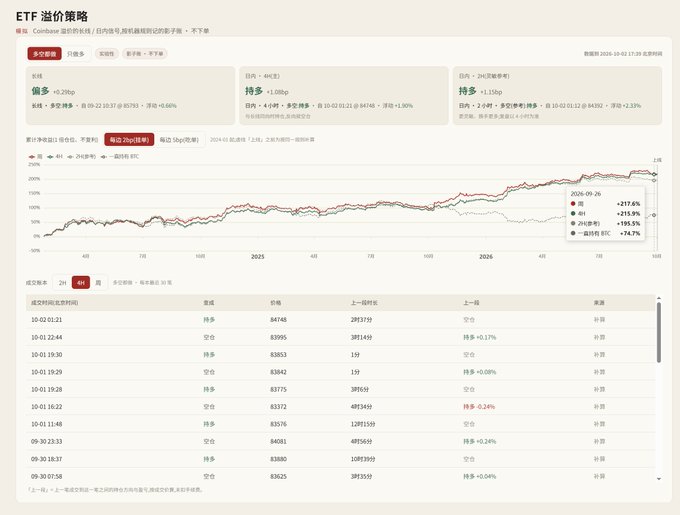Switch trade ledger to 4H tab
Viewport: 680px width, 515px height.
[81, 283]
